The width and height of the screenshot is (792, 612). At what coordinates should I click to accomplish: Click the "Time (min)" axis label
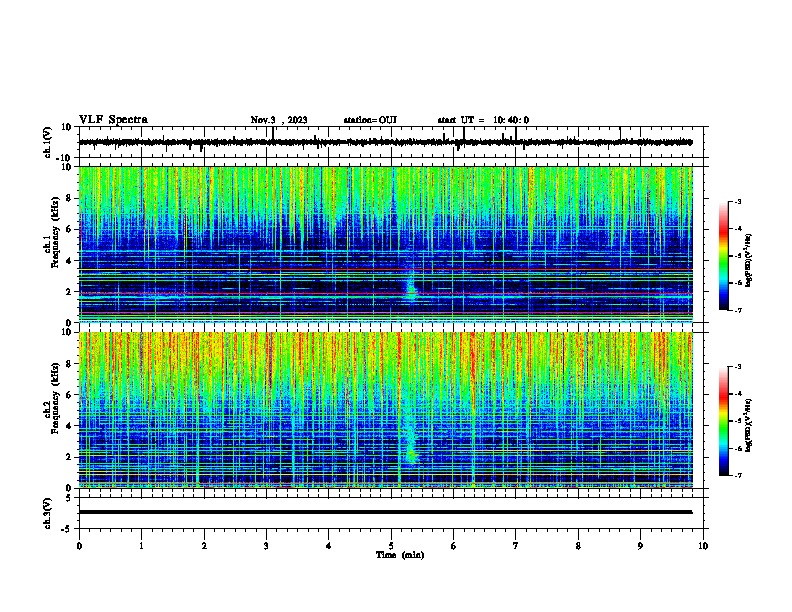400,555
